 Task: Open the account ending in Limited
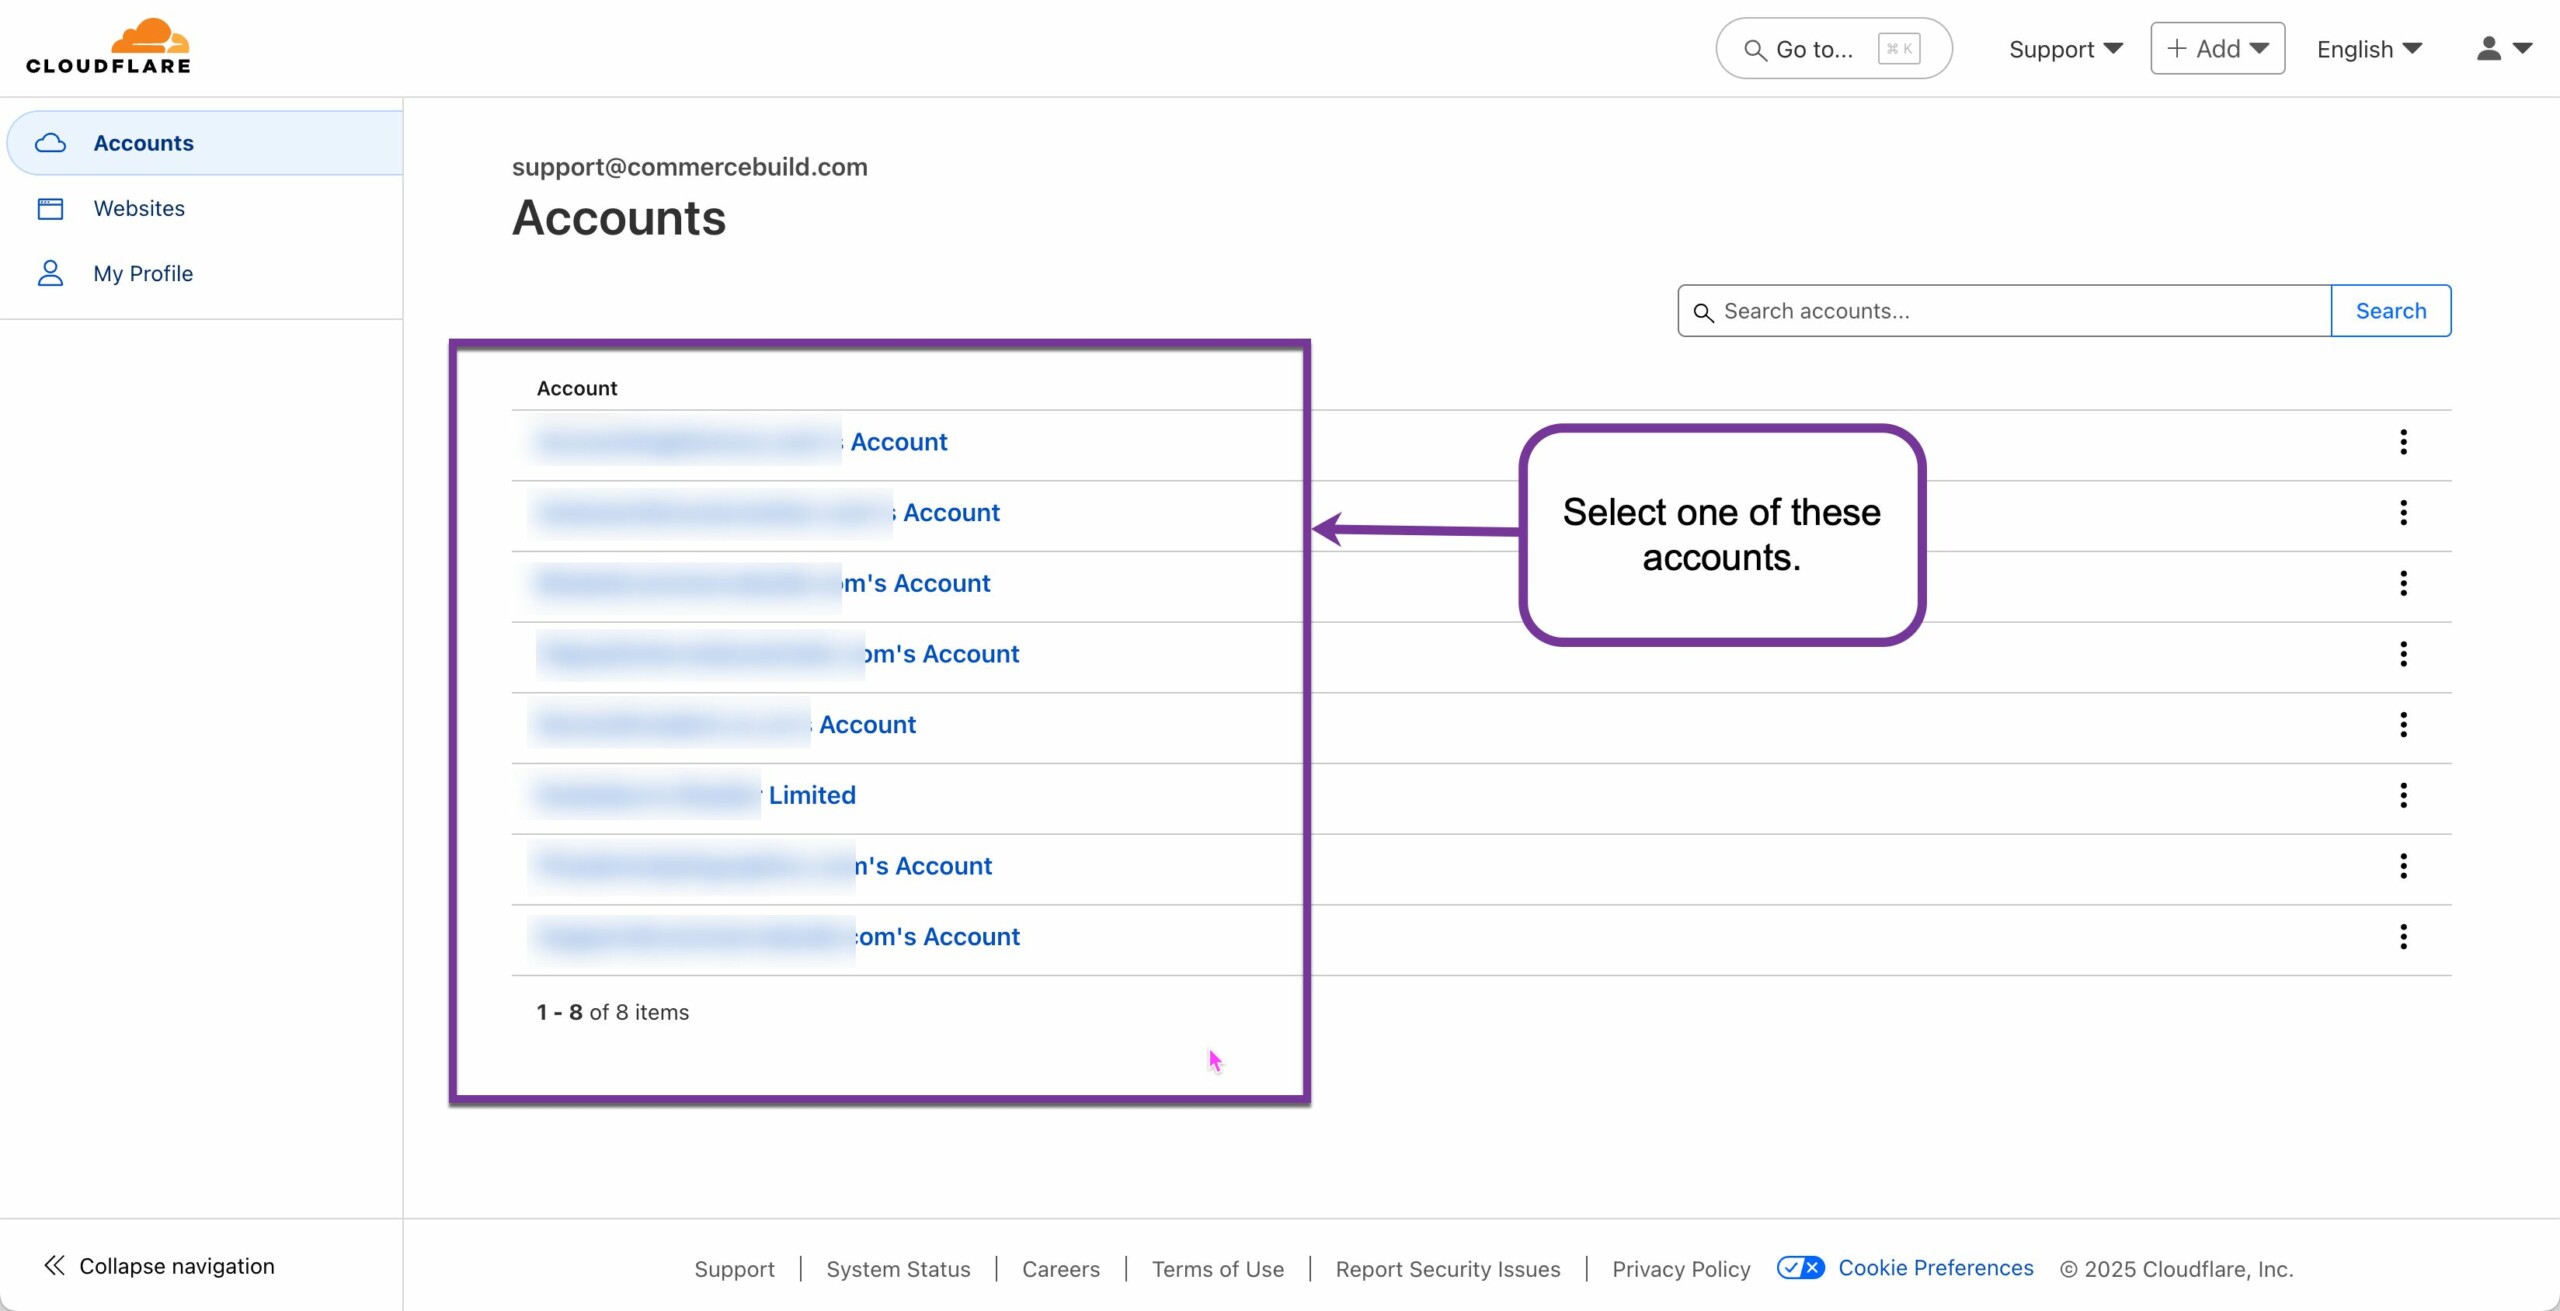811,795
